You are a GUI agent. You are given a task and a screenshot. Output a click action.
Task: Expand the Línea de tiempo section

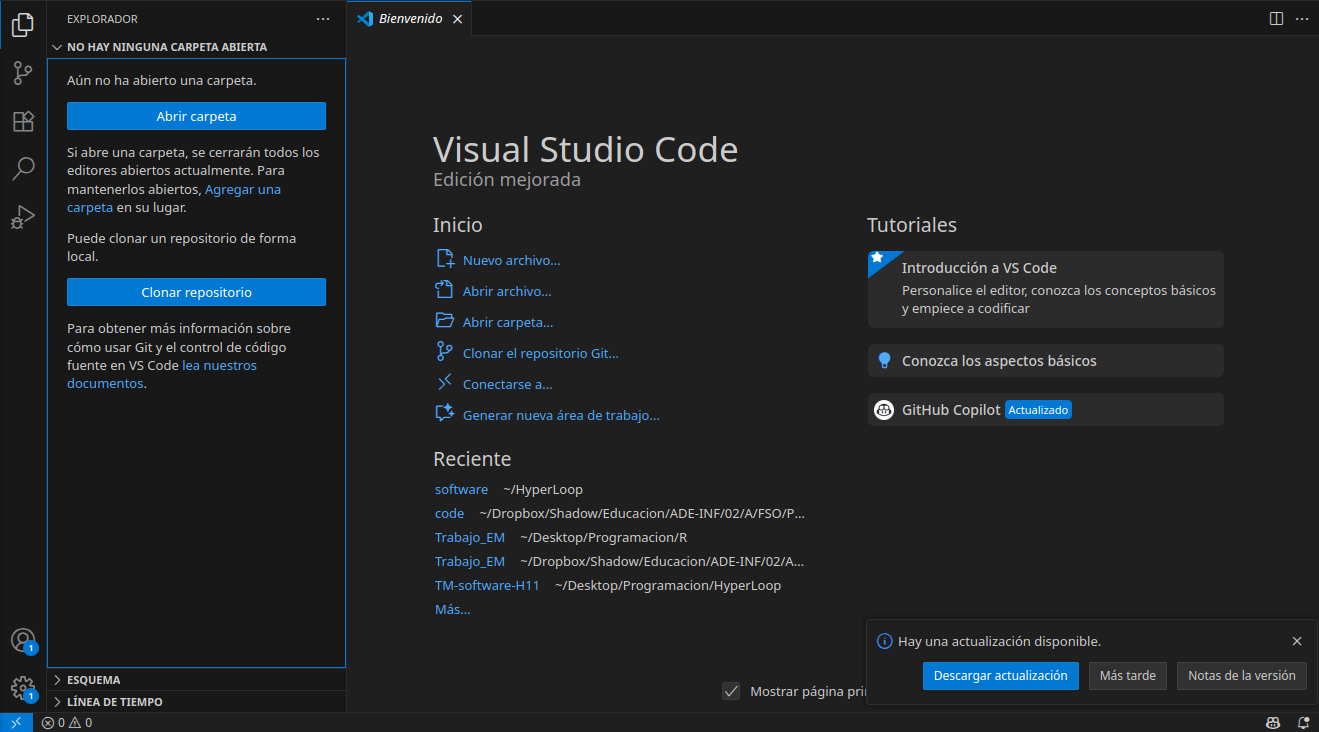click(x=115, y=702)
